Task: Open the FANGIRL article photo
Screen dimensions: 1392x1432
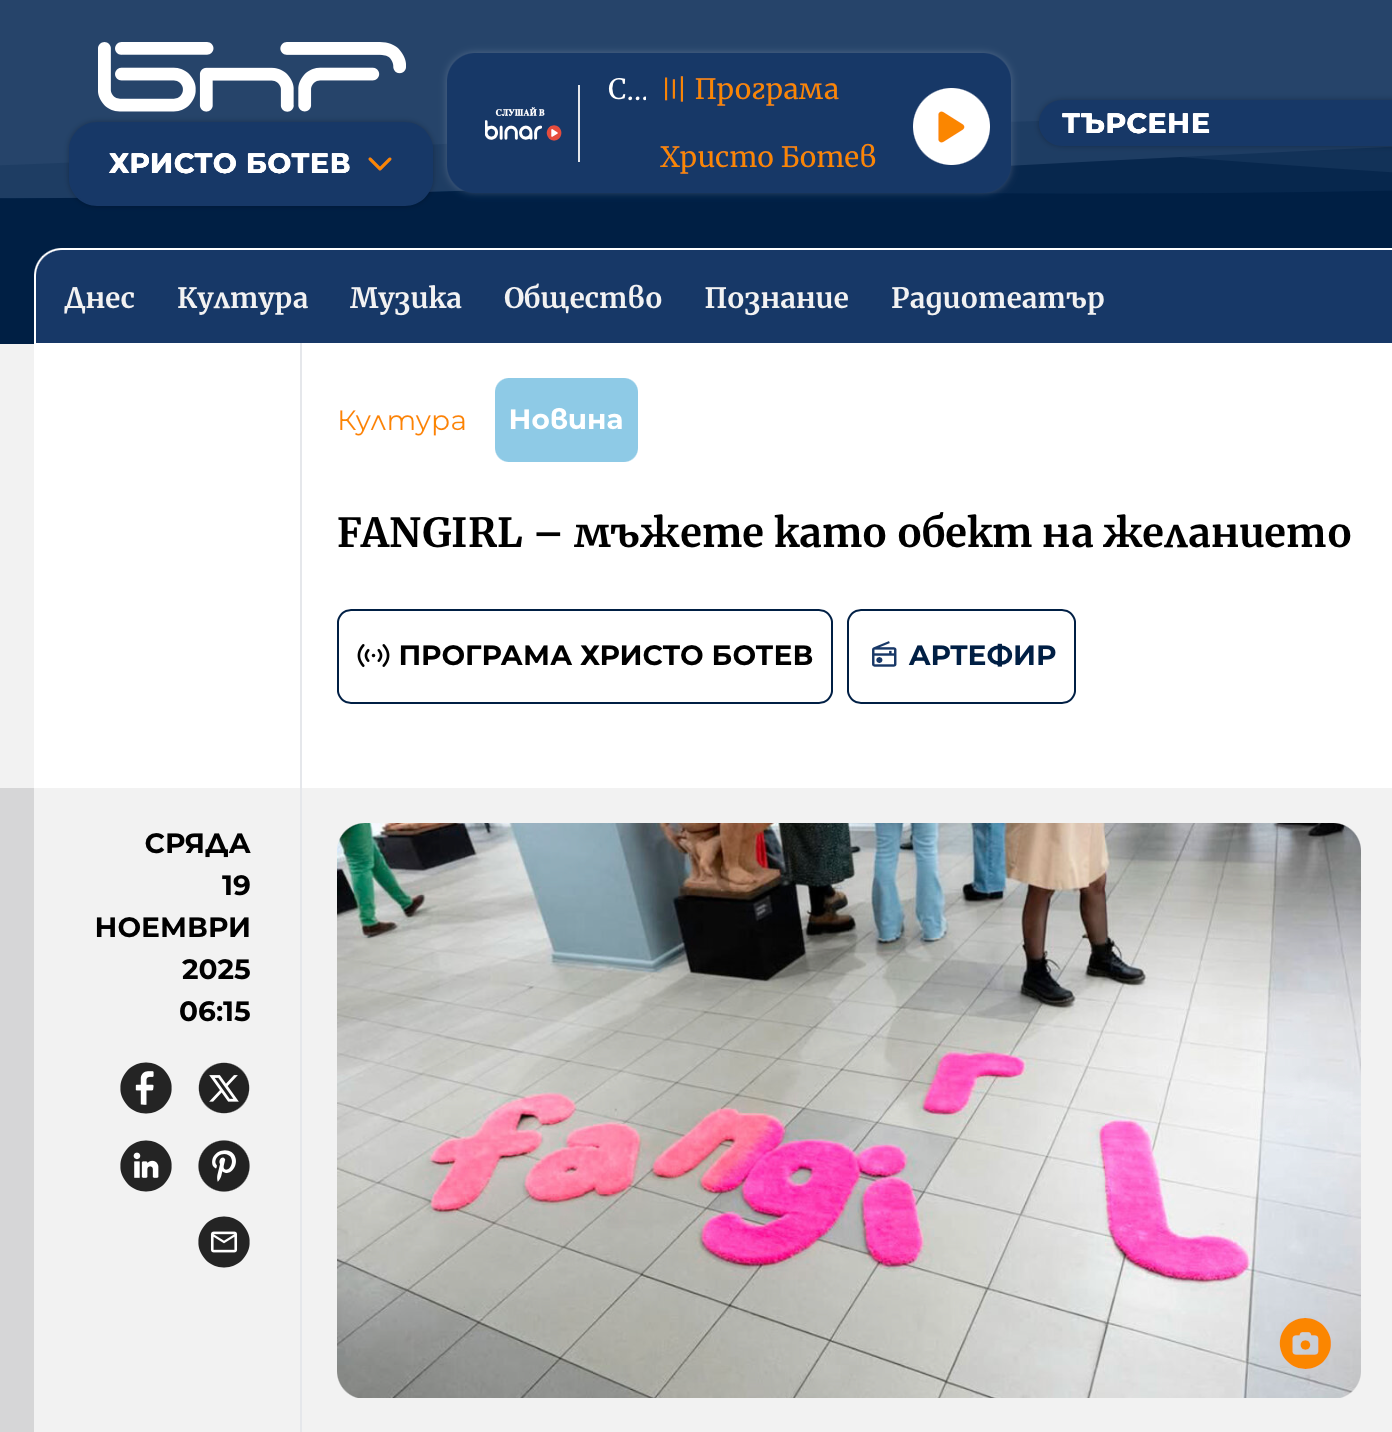Action: 848,1110
